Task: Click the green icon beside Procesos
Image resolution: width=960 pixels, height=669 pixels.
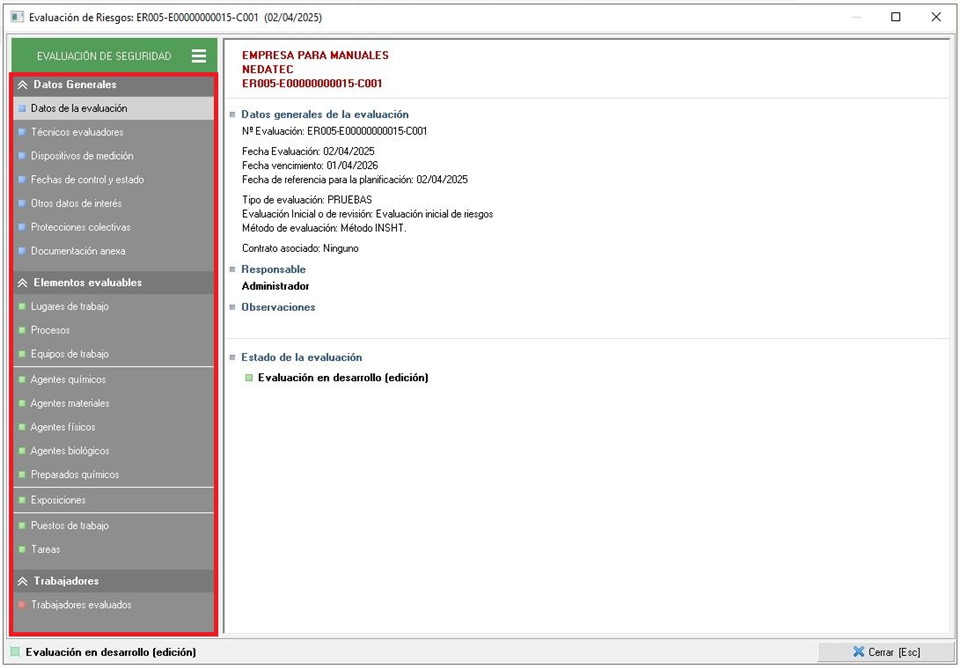Action: coord(21,331)
